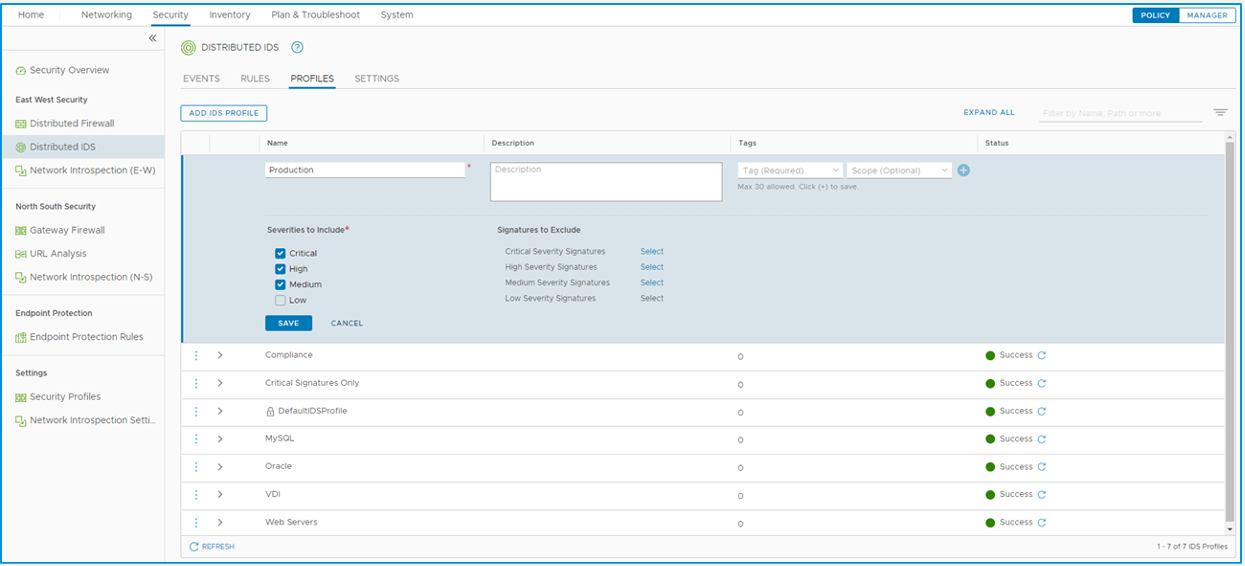The height and width of the screenshot is (566, 1245).
Task: Collapse the left sidebar with double-chevron icon
Action: pos(152,38)
